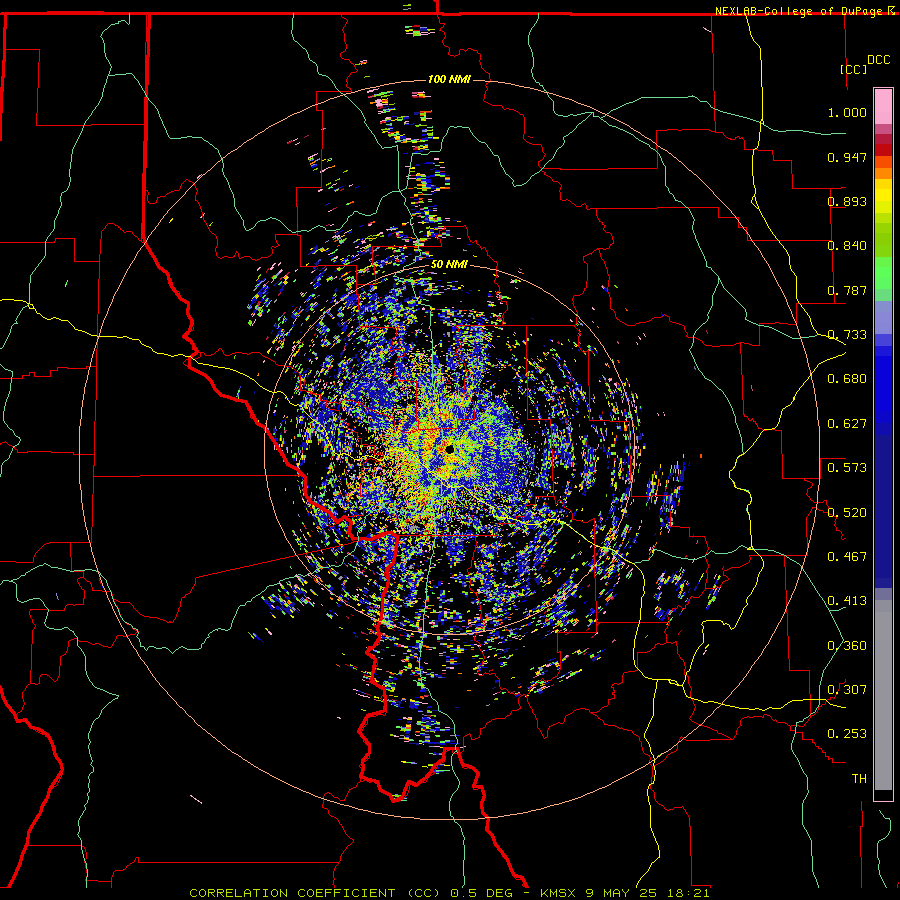Select the 0.947 scale value

click(847, 157)
